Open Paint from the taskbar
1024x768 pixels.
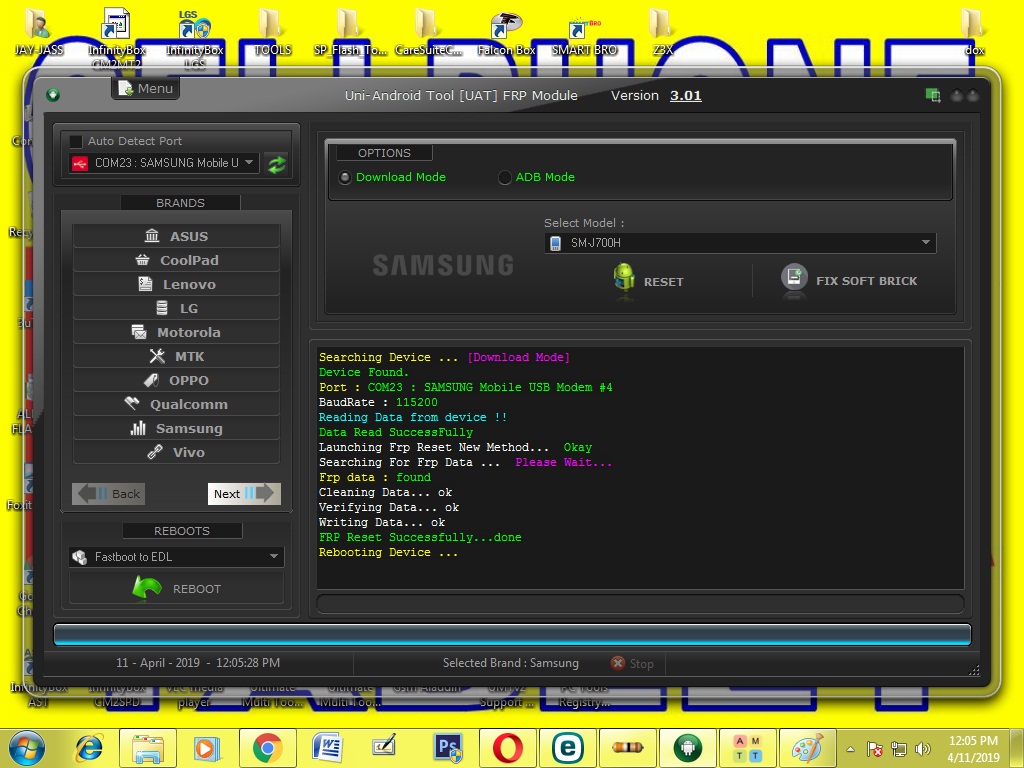click(808, 748)
